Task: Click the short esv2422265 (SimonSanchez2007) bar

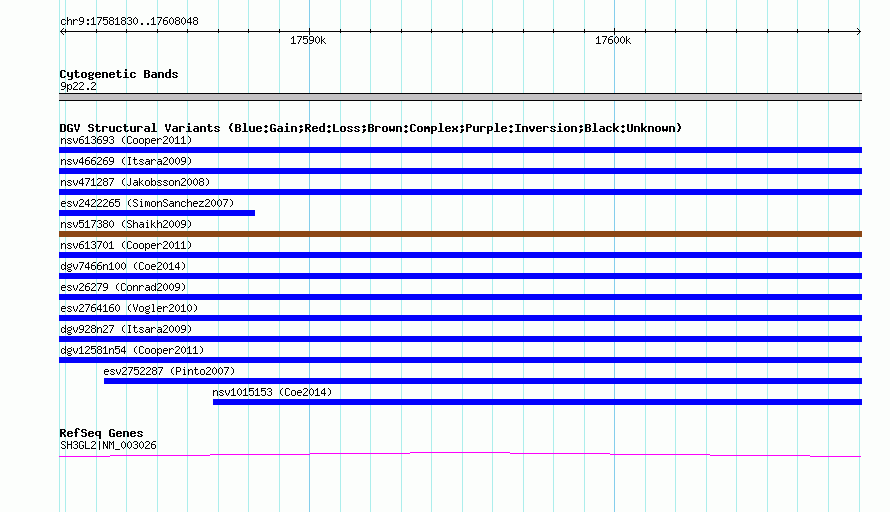Action: pos(157,213)
